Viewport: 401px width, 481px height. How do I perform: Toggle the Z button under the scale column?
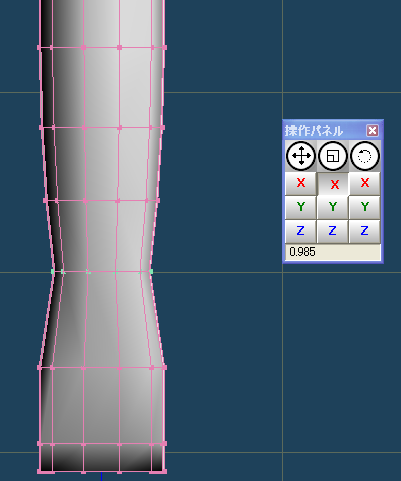click(333, 231)
